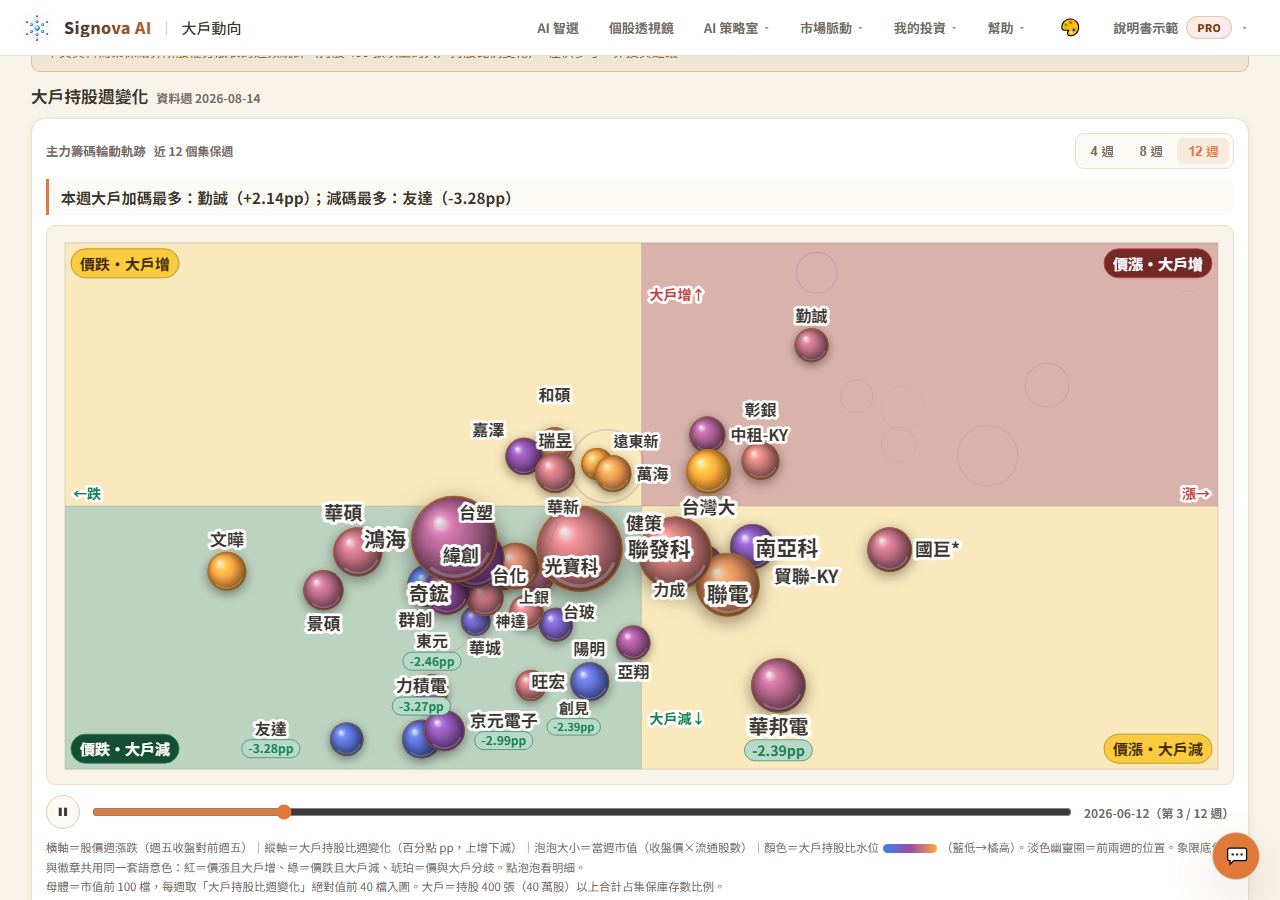Click the 大戶動向 page title
Screen dimensions: 1280x900
[x=211, y=28]
